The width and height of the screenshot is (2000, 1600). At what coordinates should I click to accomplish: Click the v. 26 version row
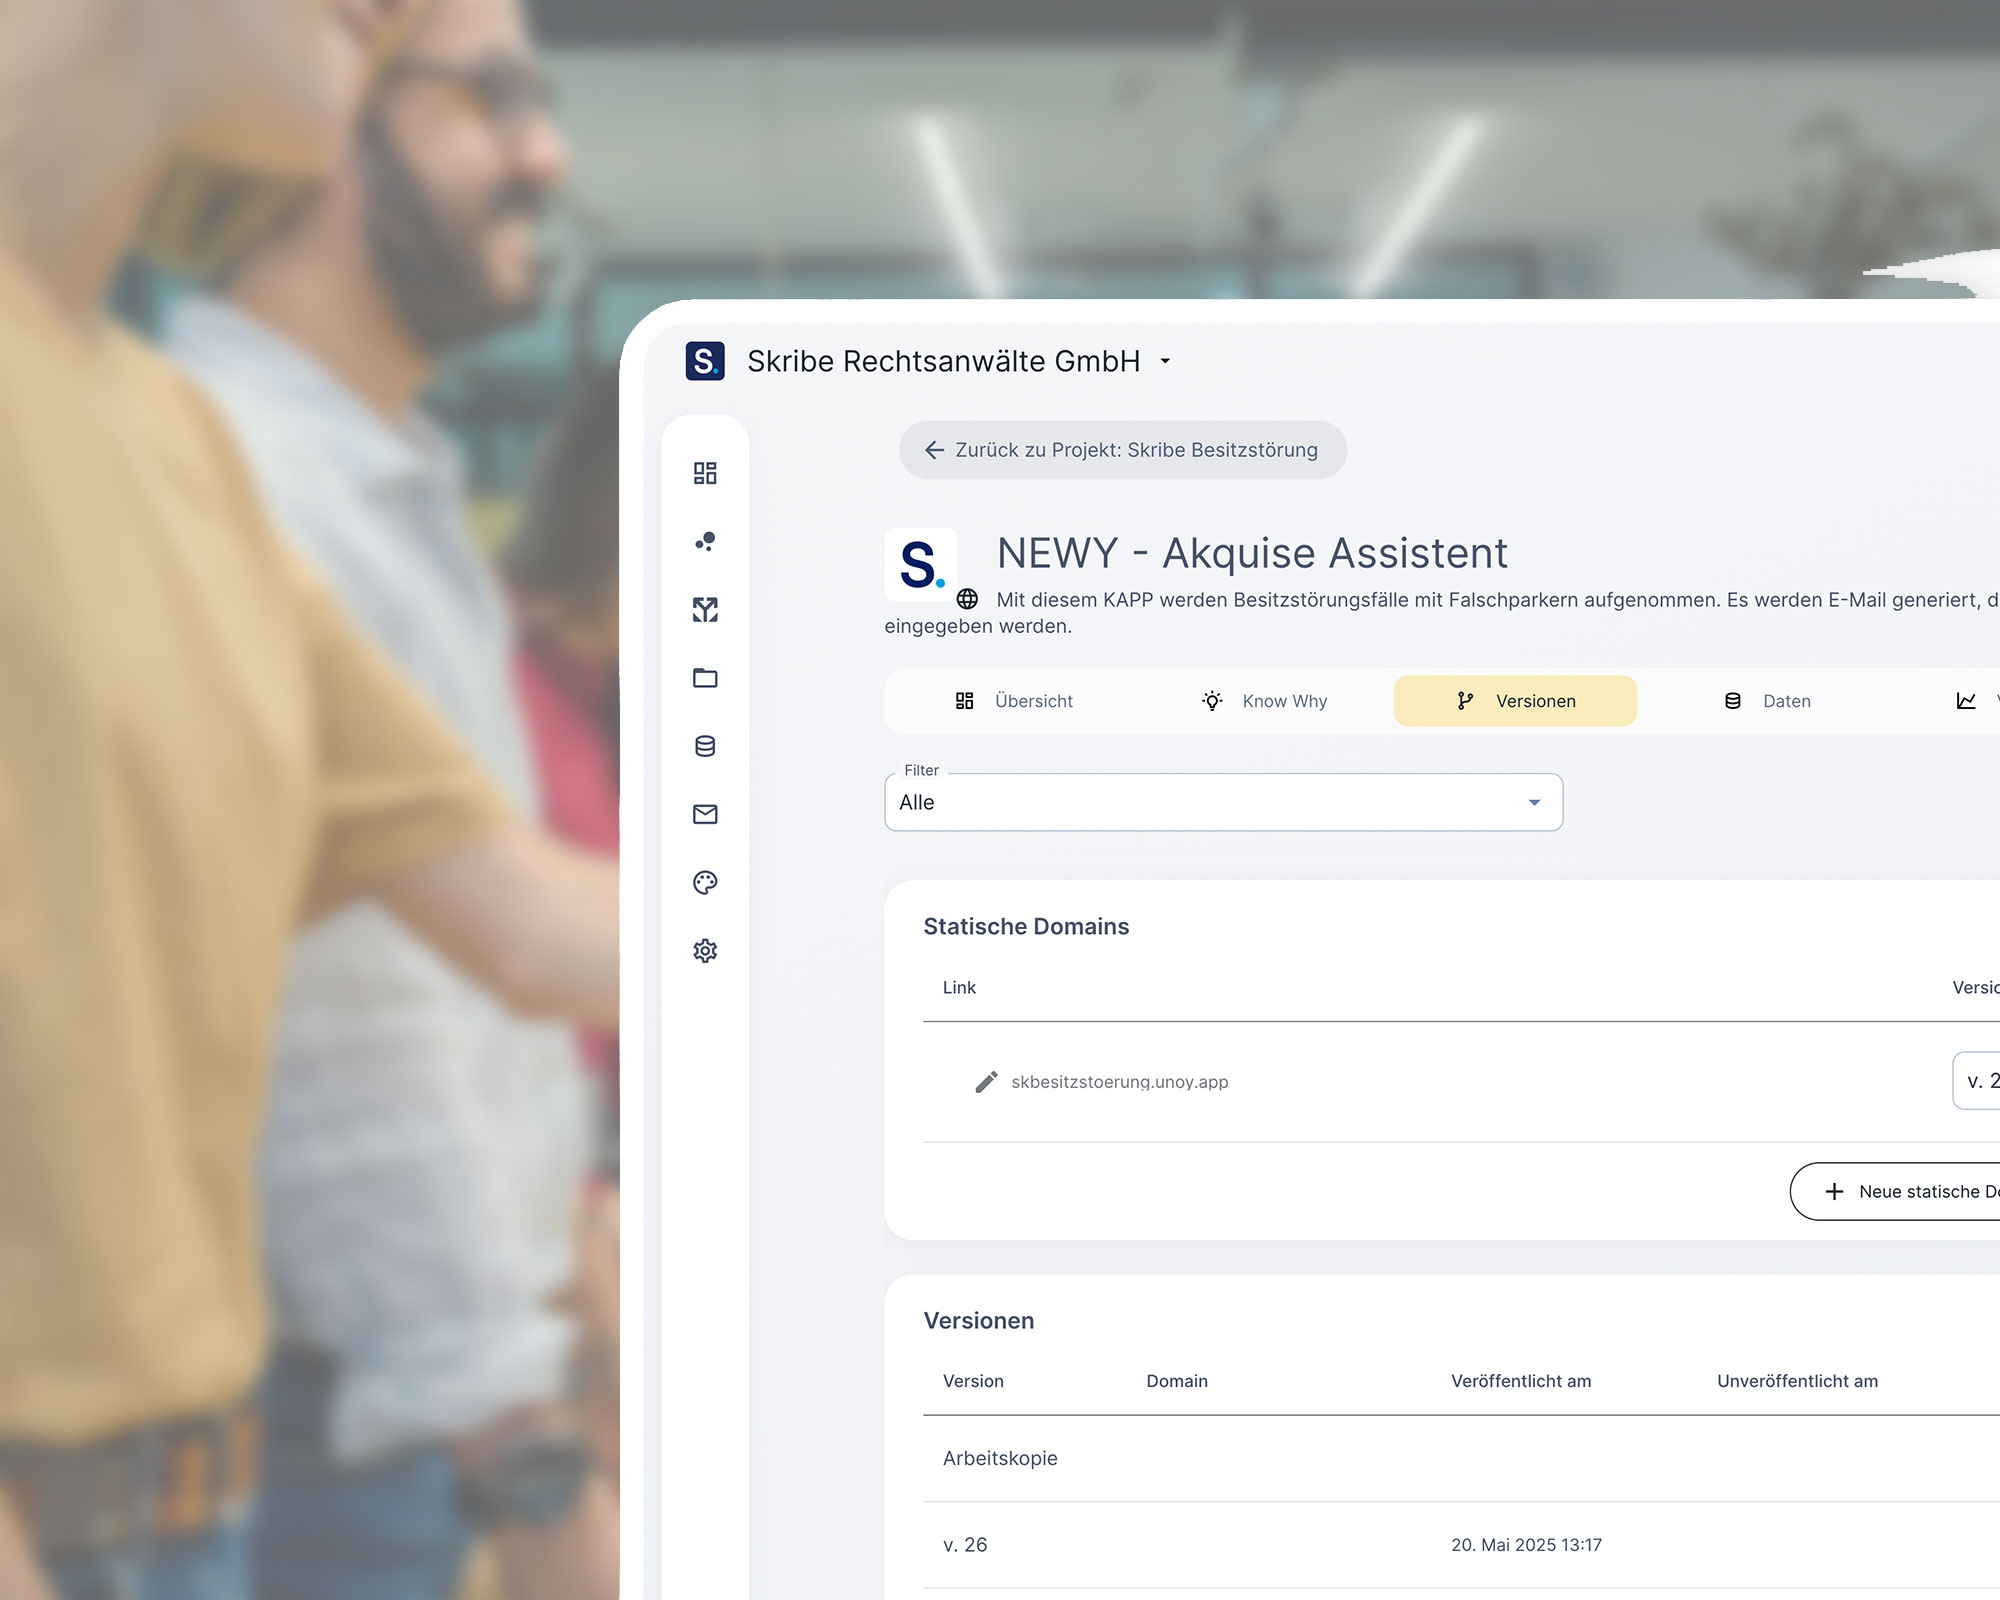tap(1461, 1545)
